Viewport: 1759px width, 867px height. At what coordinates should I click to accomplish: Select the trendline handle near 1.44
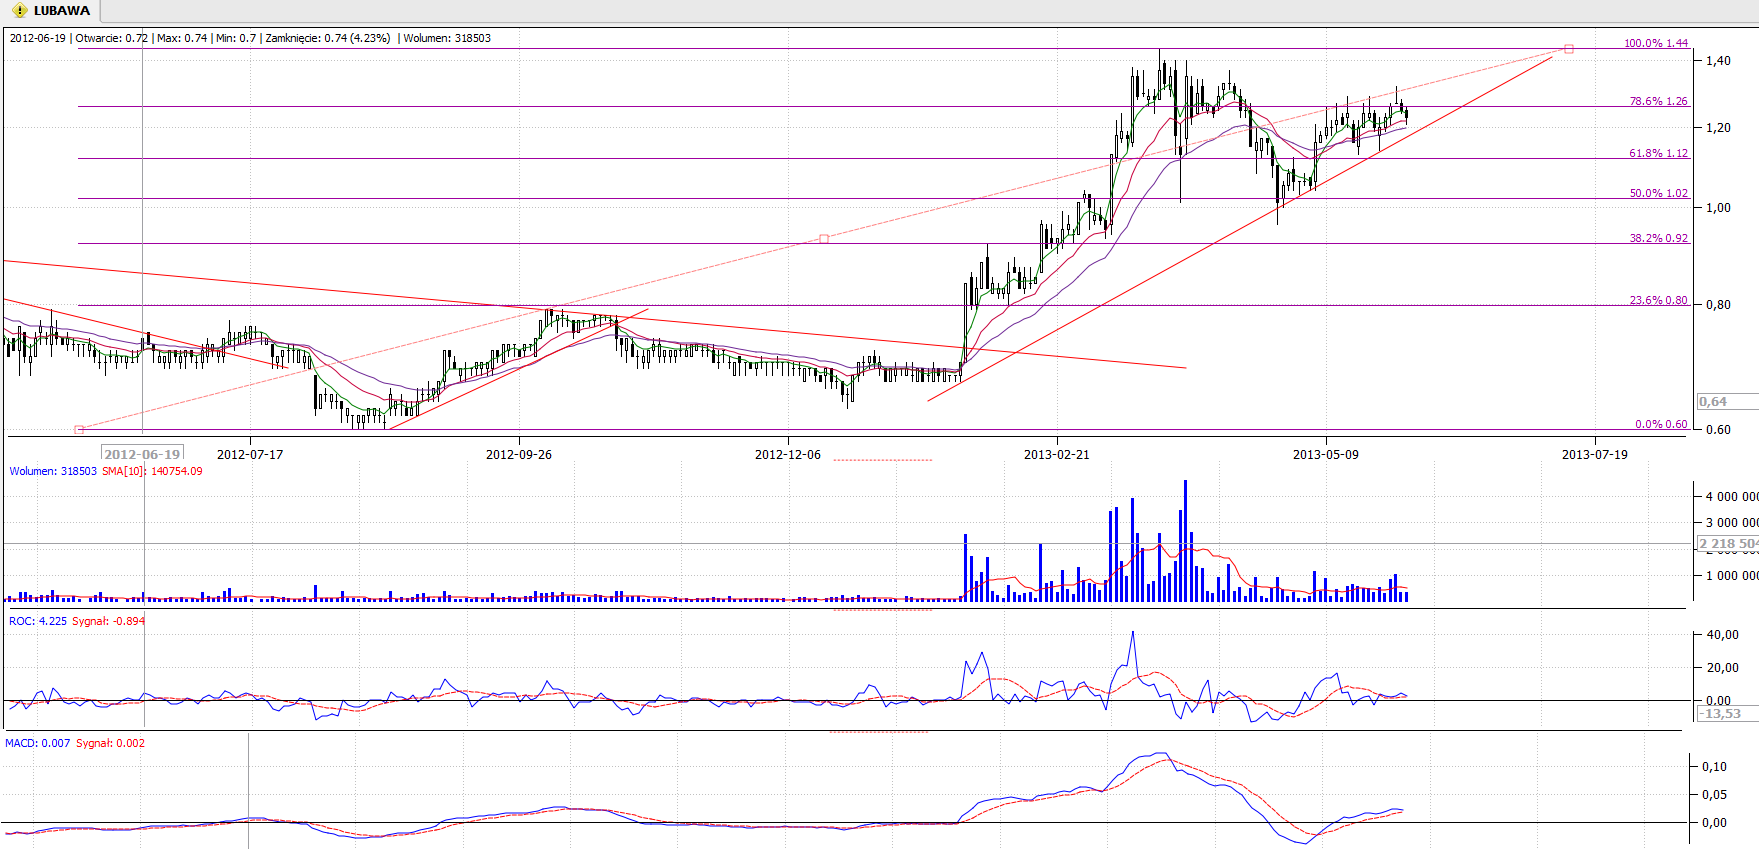[1569, 49]
